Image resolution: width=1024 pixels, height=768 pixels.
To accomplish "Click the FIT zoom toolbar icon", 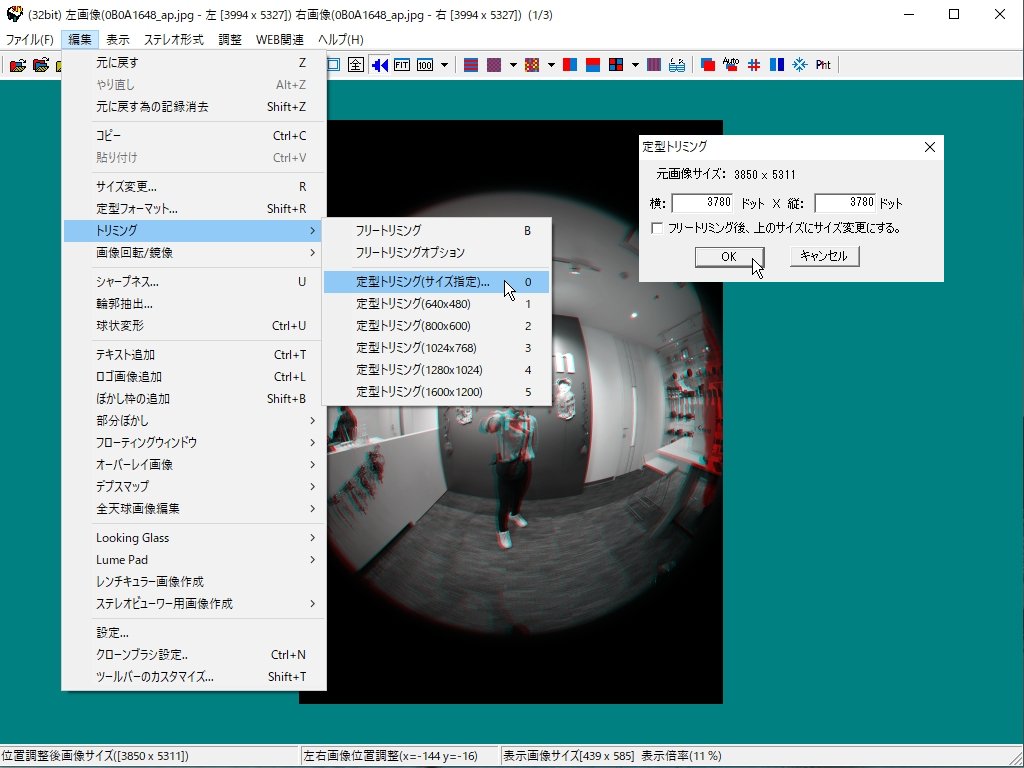I will pos(402,65).
